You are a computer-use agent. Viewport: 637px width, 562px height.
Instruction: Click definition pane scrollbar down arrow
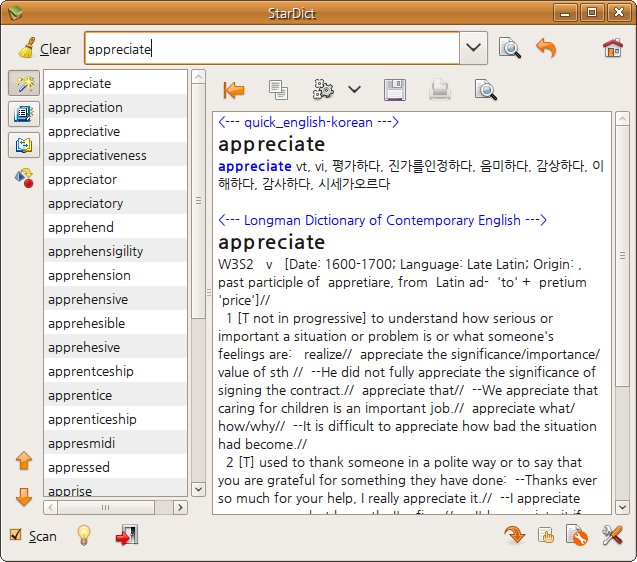[x=622, y=507]
